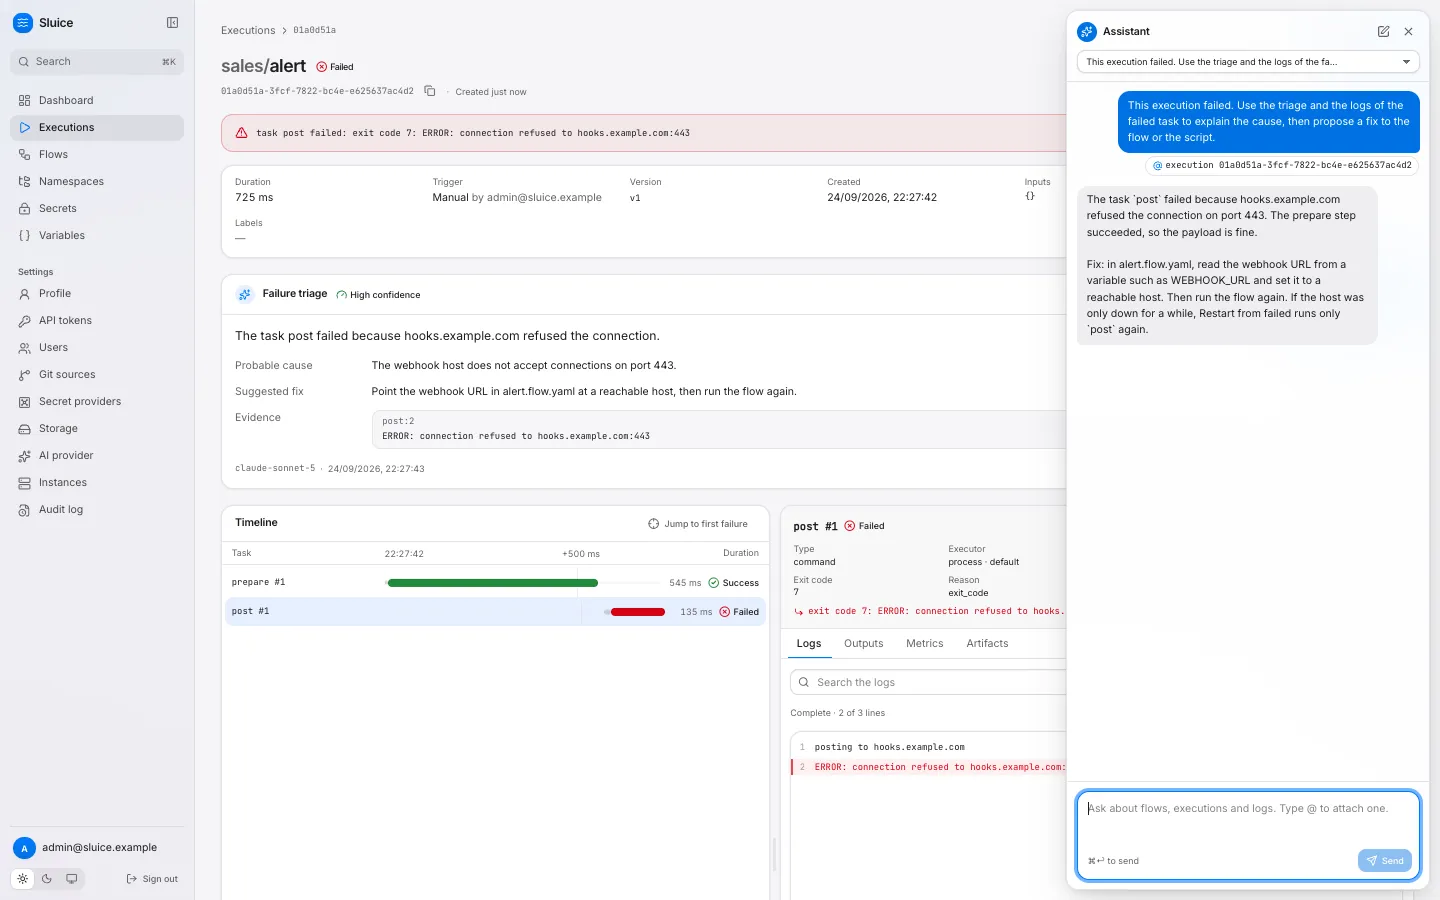Click the attached execution 01a0d51a chip
Screen dimensions: 1440x900
1282,165
